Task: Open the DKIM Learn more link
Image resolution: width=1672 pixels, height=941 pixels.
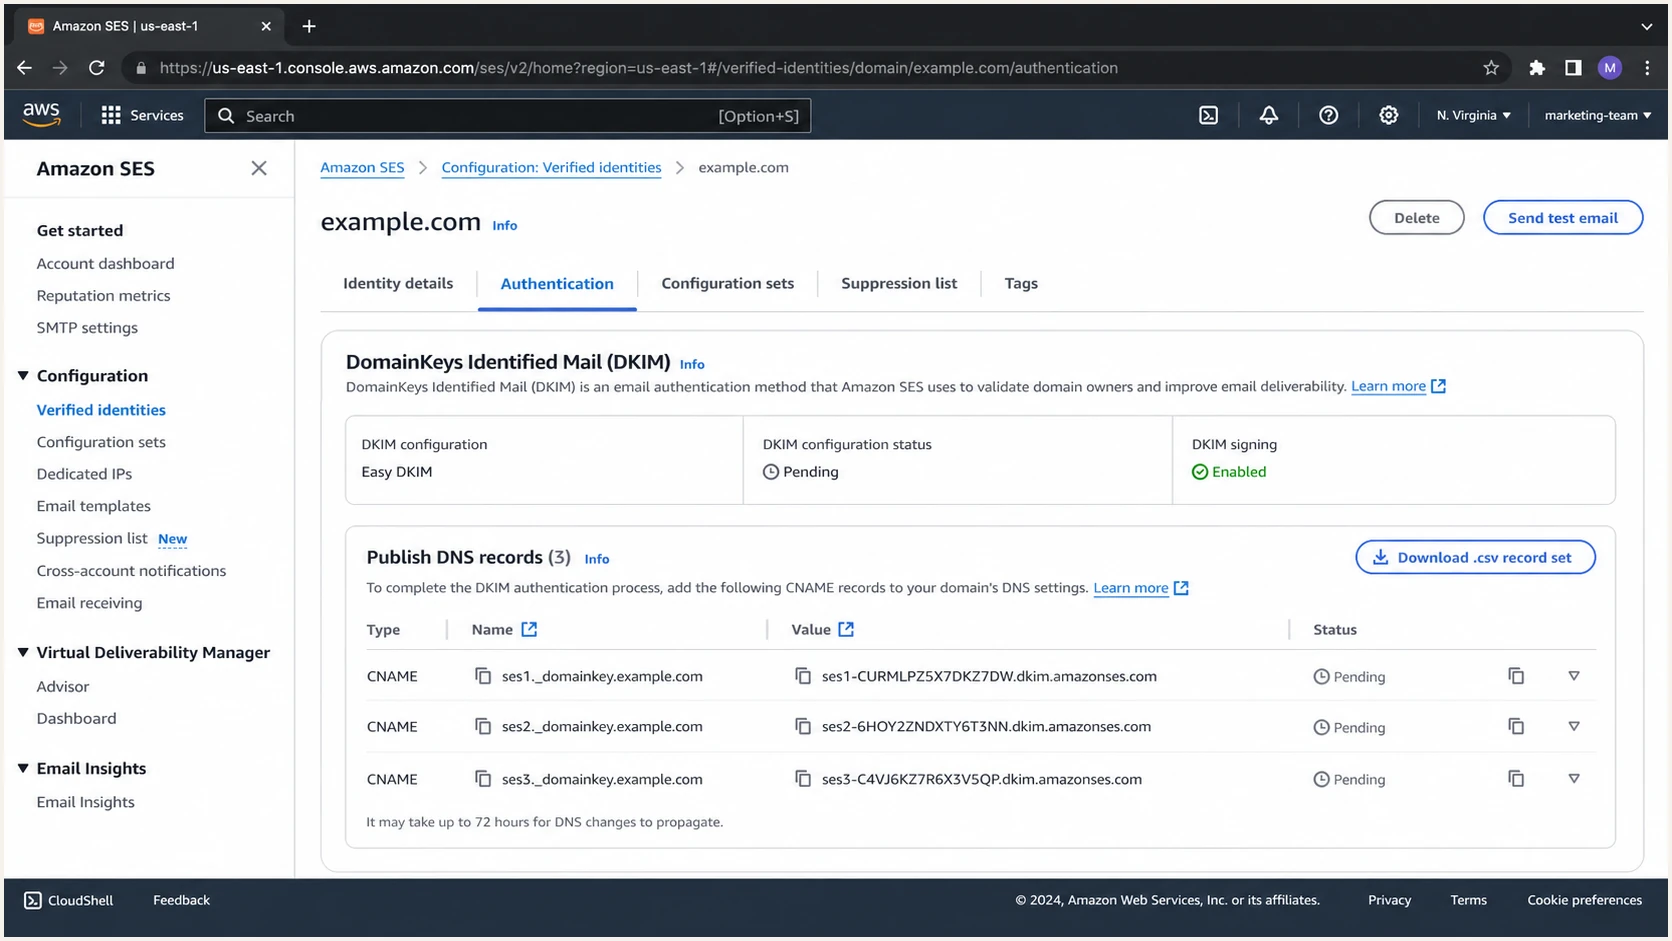Action: pos(1398,386)
